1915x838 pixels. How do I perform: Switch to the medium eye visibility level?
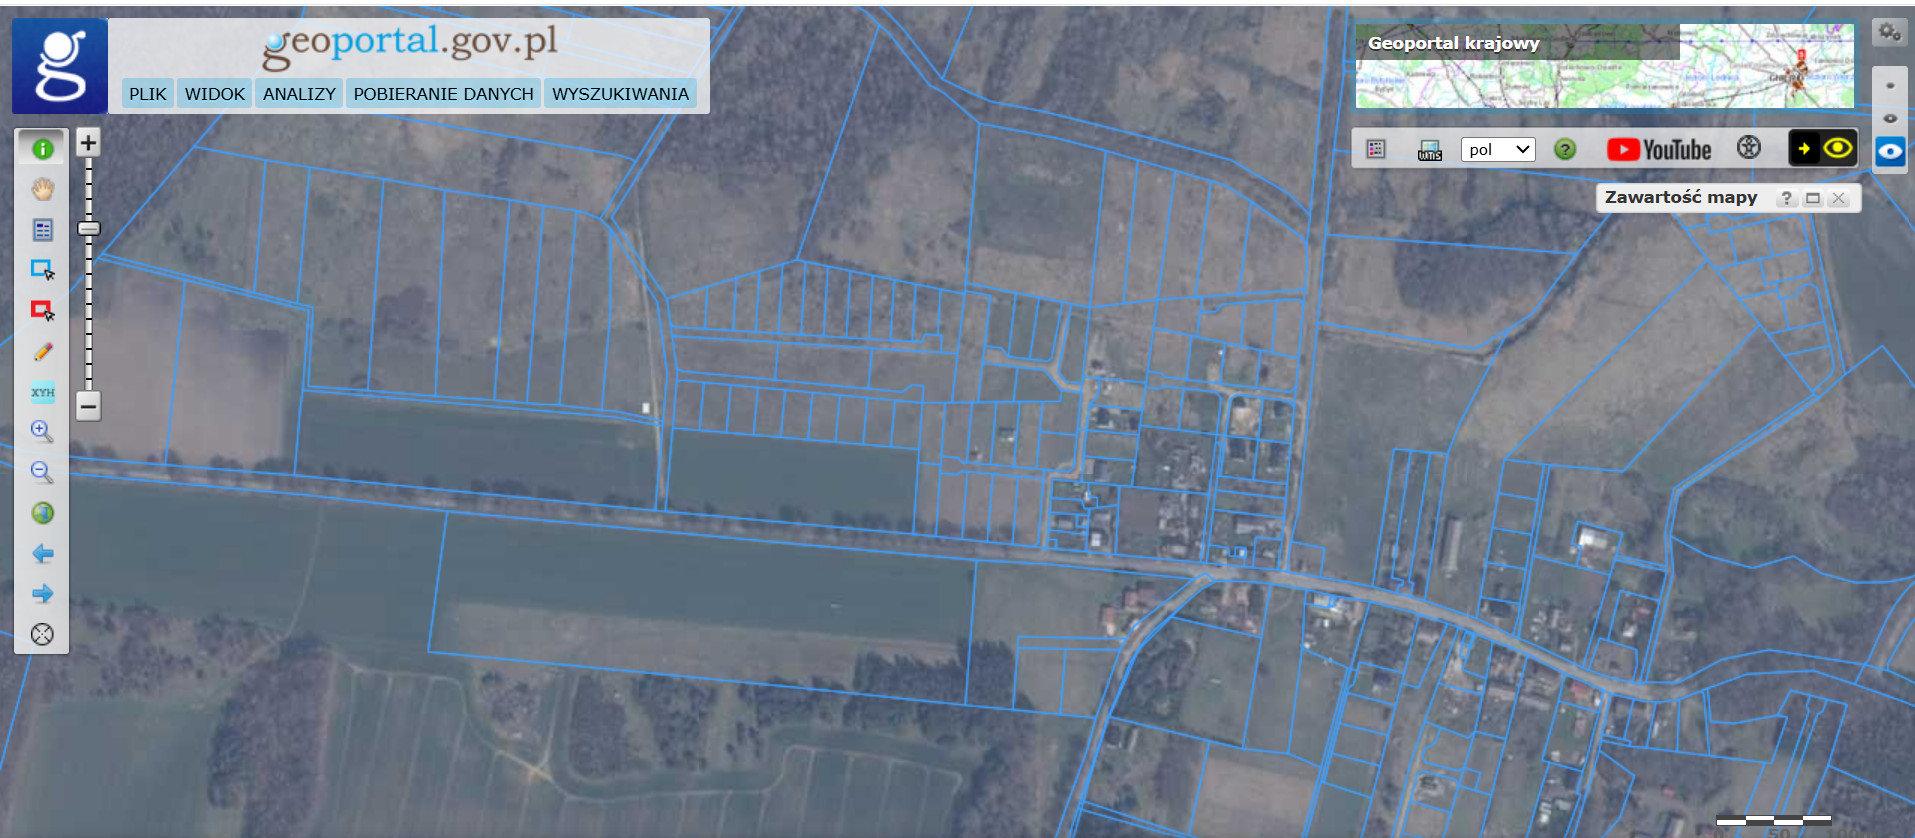point(1889,118)
